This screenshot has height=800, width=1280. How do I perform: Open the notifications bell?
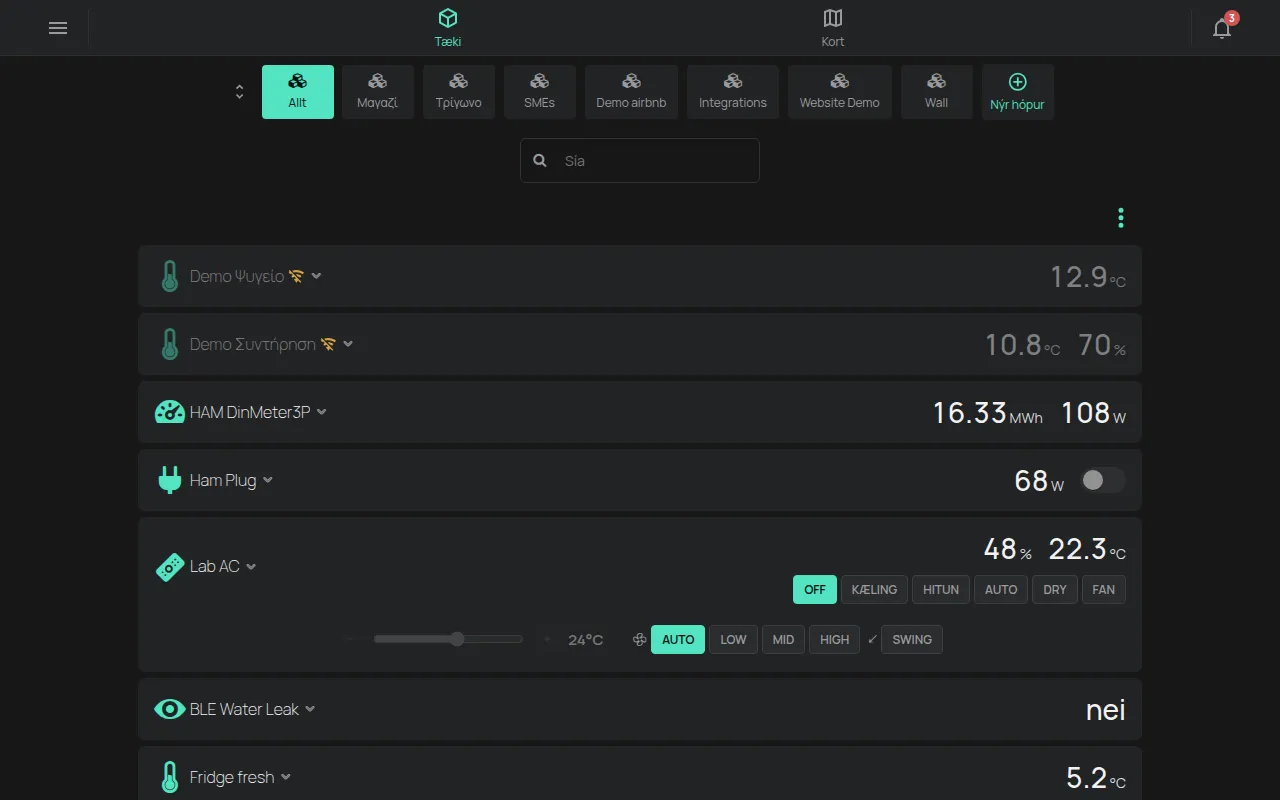(x=1222, y=28)
